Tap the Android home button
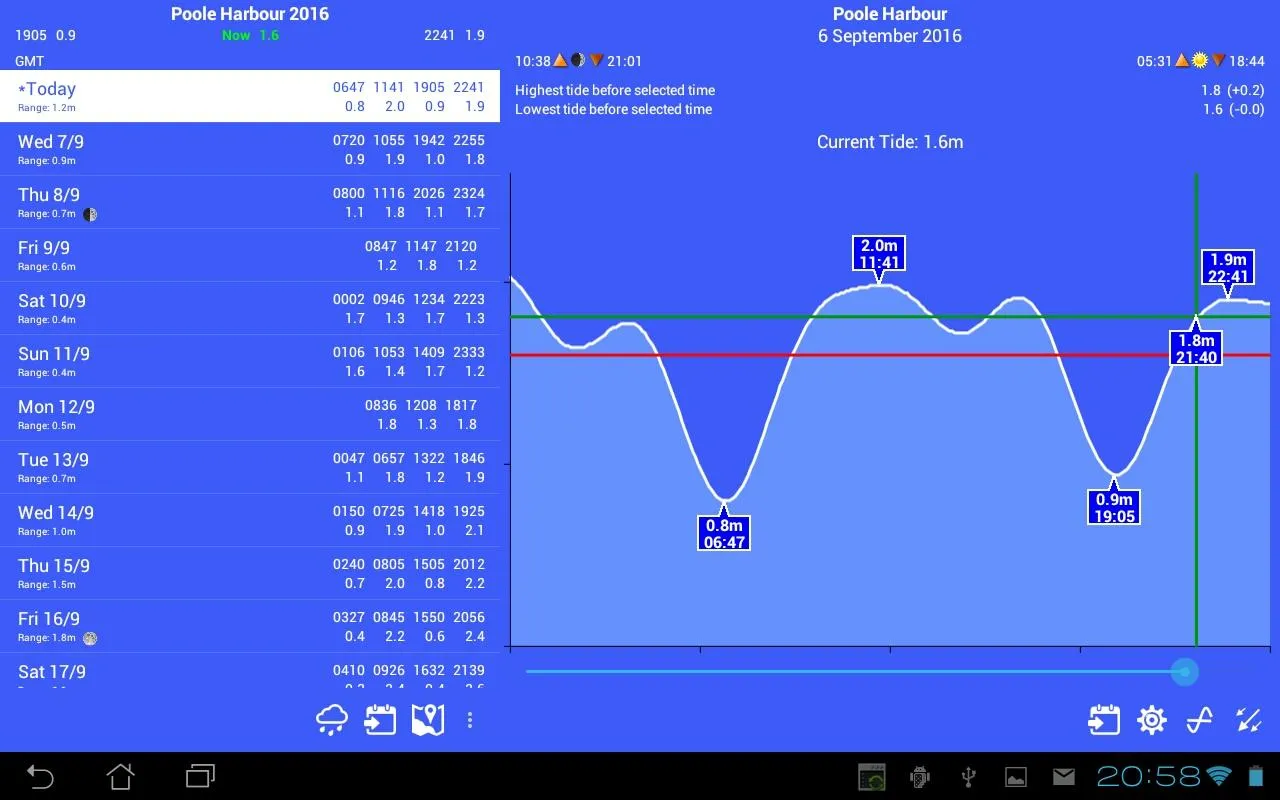 (x=120, y=776)
